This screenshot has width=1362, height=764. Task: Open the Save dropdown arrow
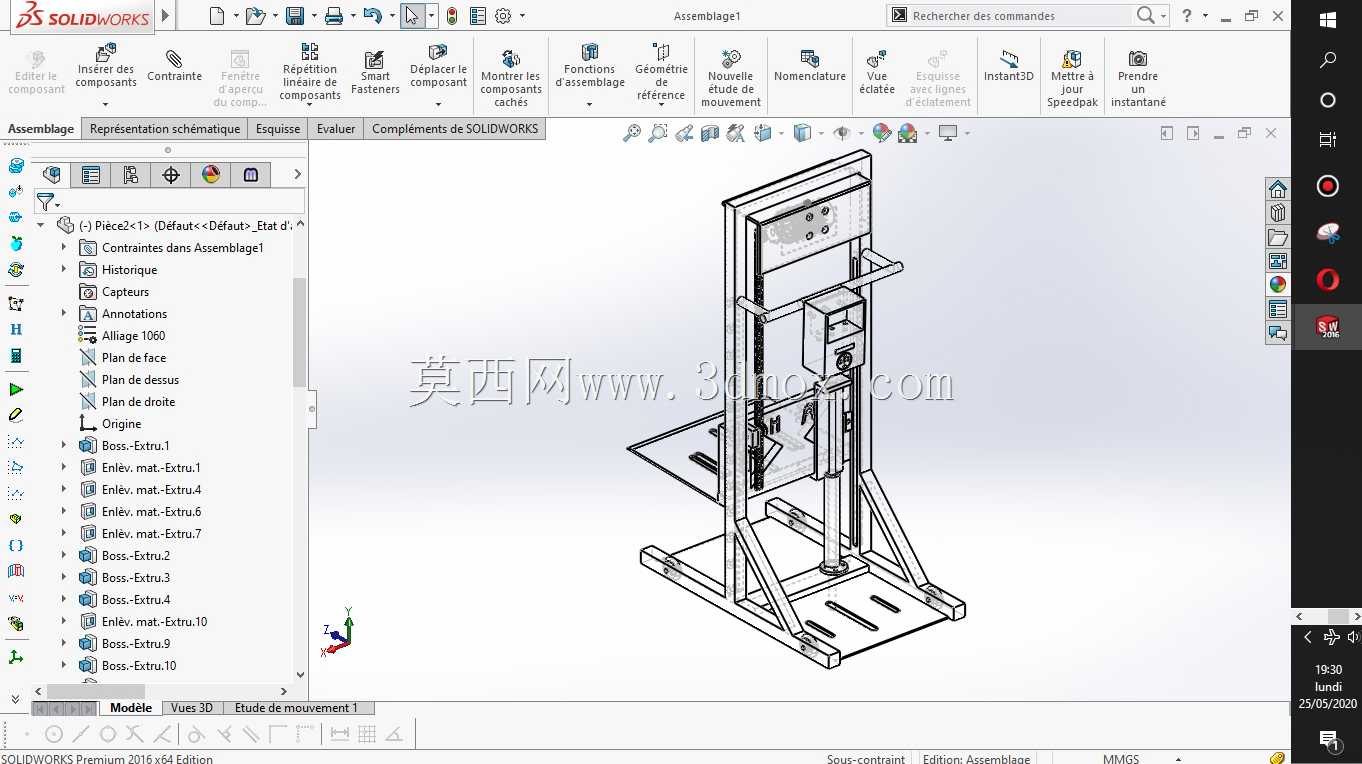click(314, 16)
